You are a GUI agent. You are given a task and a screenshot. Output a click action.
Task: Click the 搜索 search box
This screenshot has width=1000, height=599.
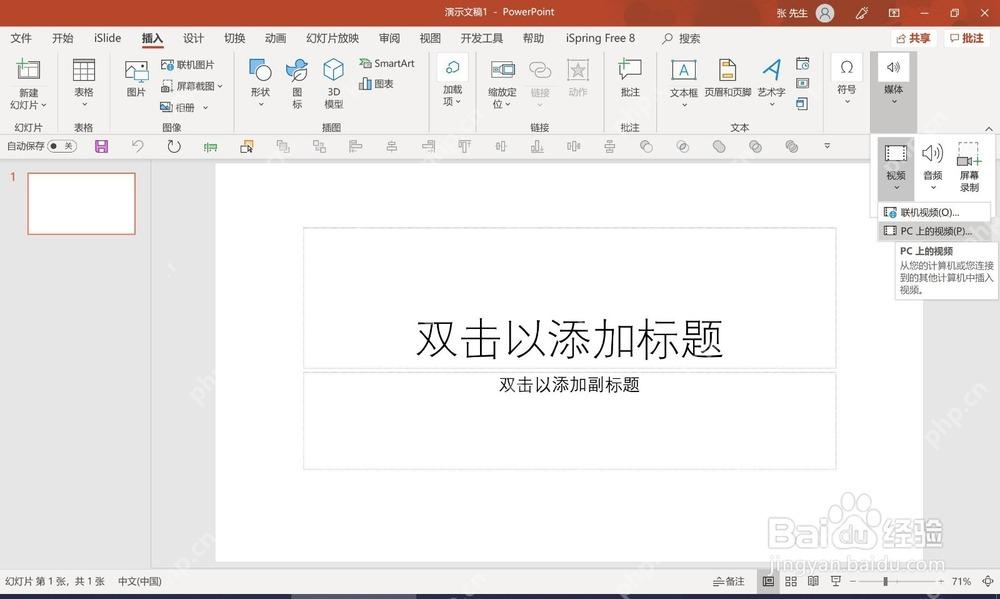click(681, 39)
